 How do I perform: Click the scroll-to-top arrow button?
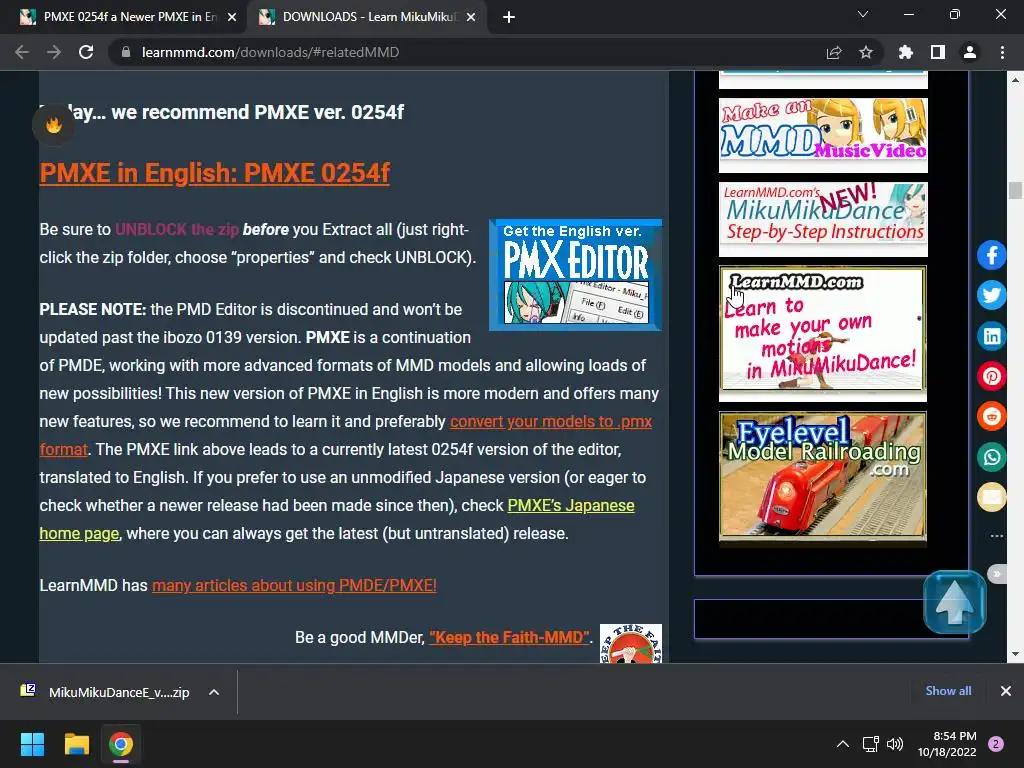tap(955, 602)
